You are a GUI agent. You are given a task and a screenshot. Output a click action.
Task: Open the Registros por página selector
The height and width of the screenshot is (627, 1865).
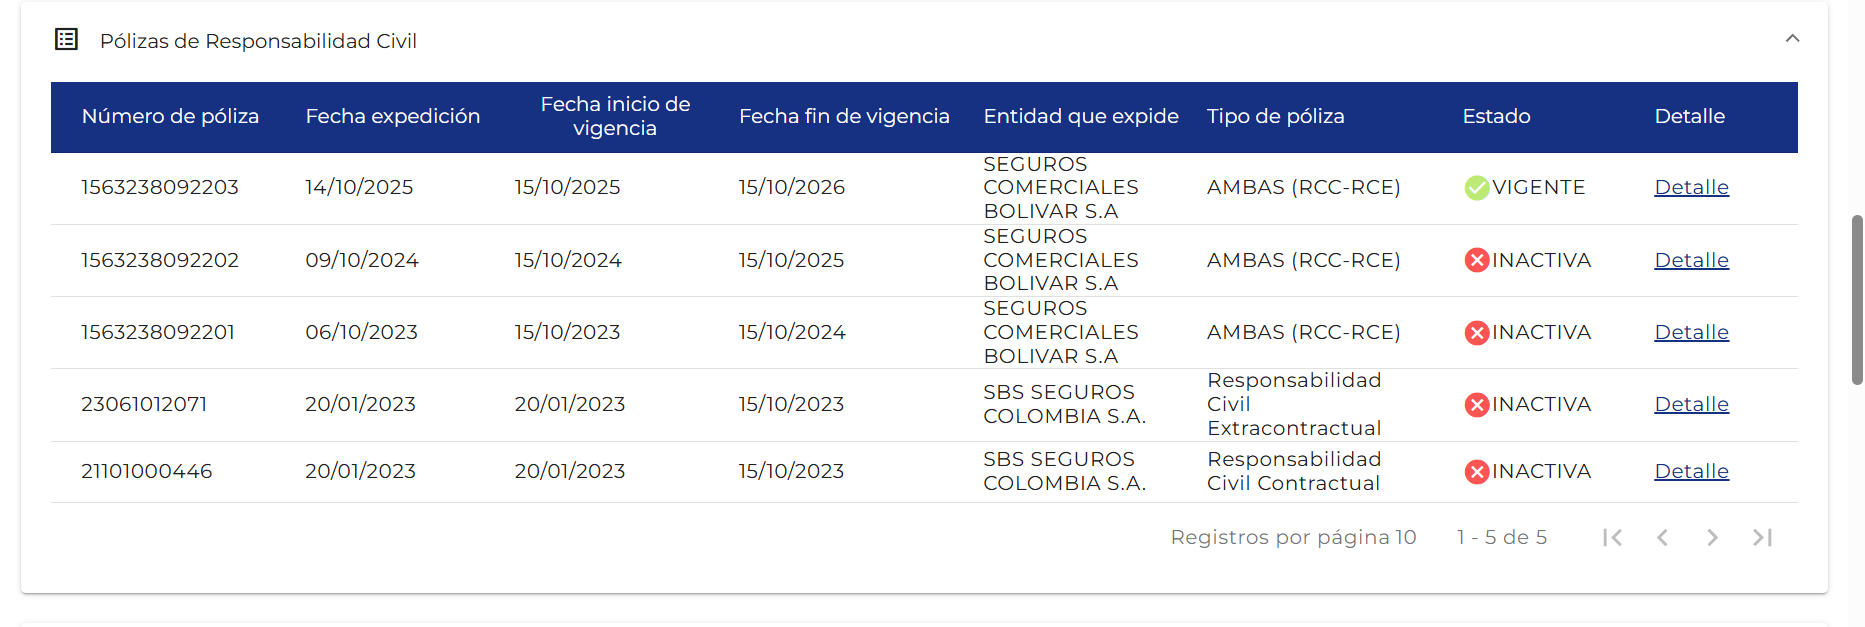pyautogui.click(x=1405, y=538)
